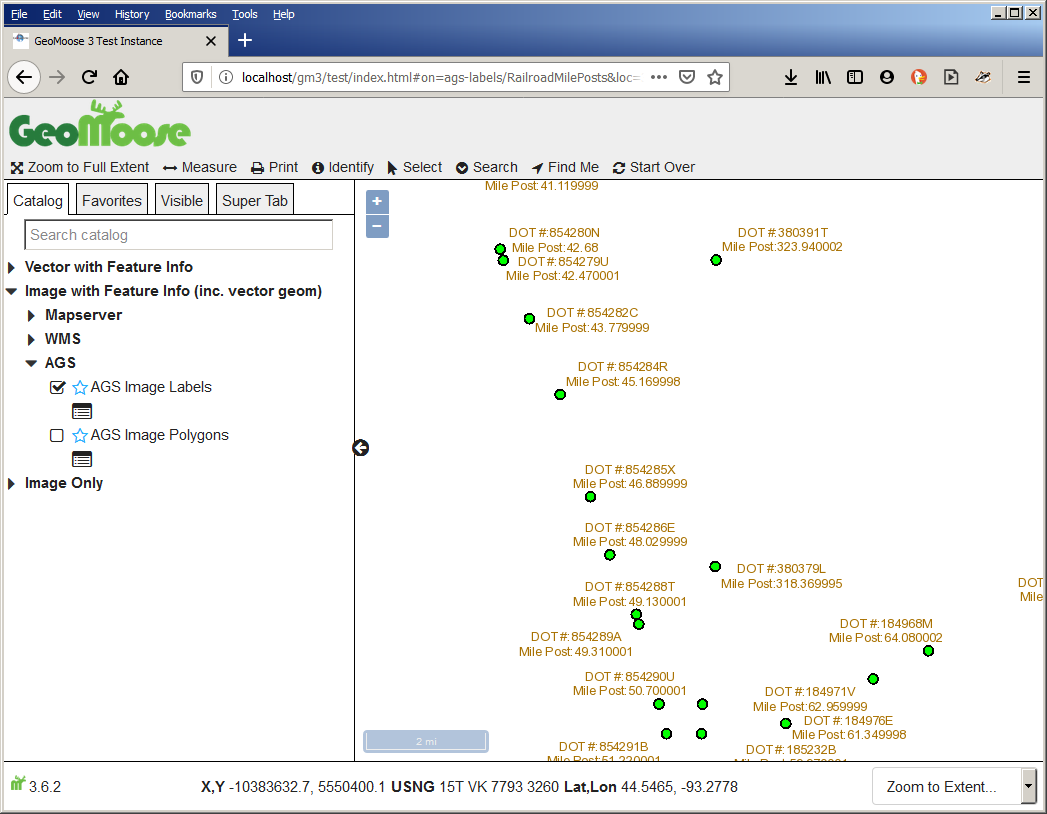Open AGS Image Polygons attribute table icon
The height and width of the screenshot is (814, 1047).
[x=82, y=459]
